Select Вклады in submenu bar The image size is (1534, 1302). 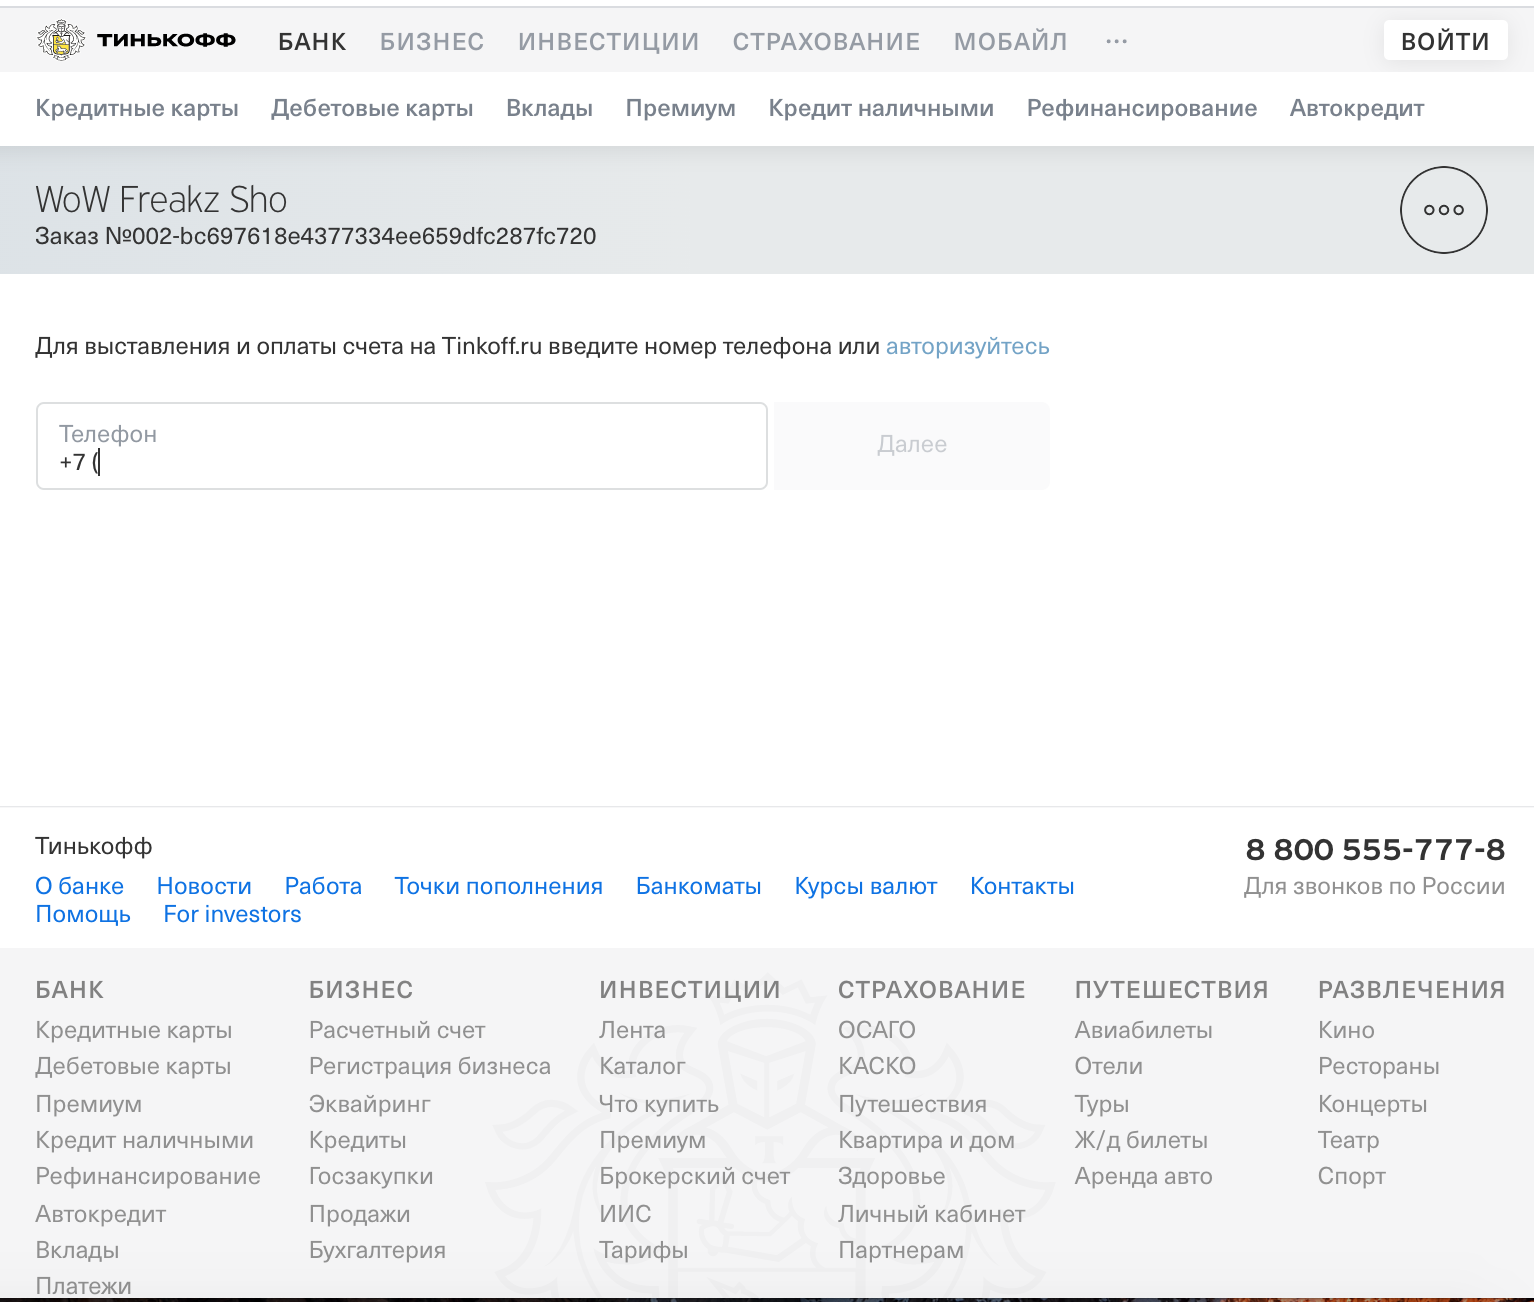click(x=549, y=108)
